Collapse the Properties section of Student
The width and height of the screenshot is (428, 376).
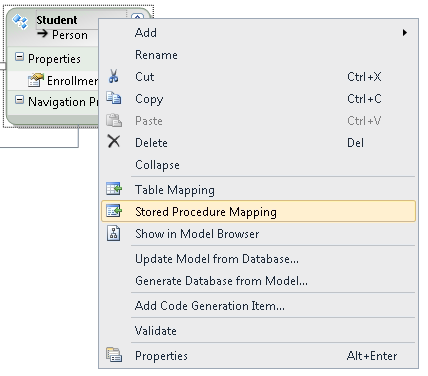pyautogui.click(x=19, y=57)
